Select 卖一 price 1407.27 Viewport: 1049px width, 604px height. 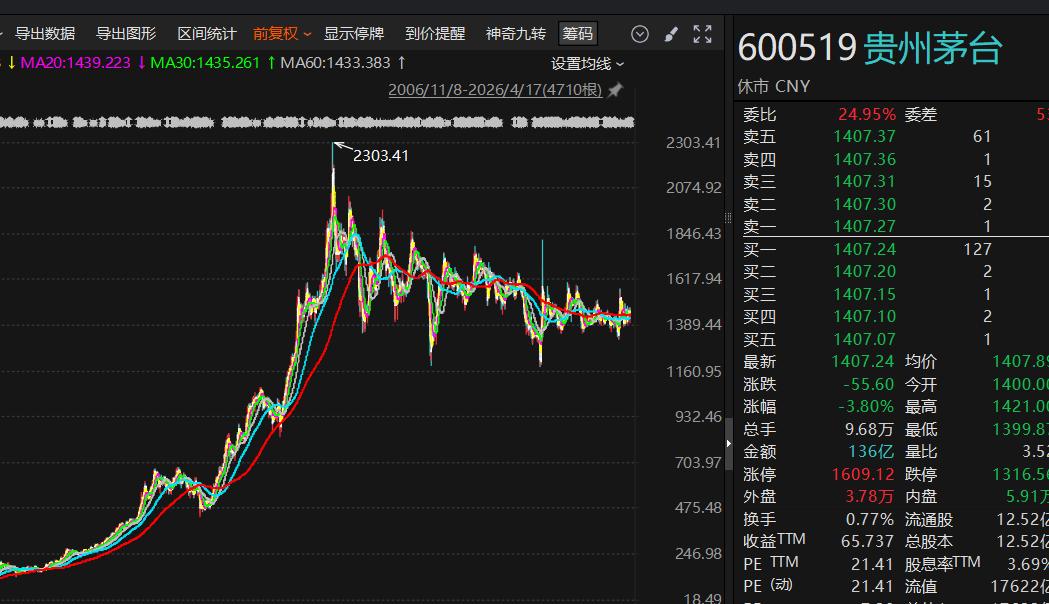(x=864, y=226)
